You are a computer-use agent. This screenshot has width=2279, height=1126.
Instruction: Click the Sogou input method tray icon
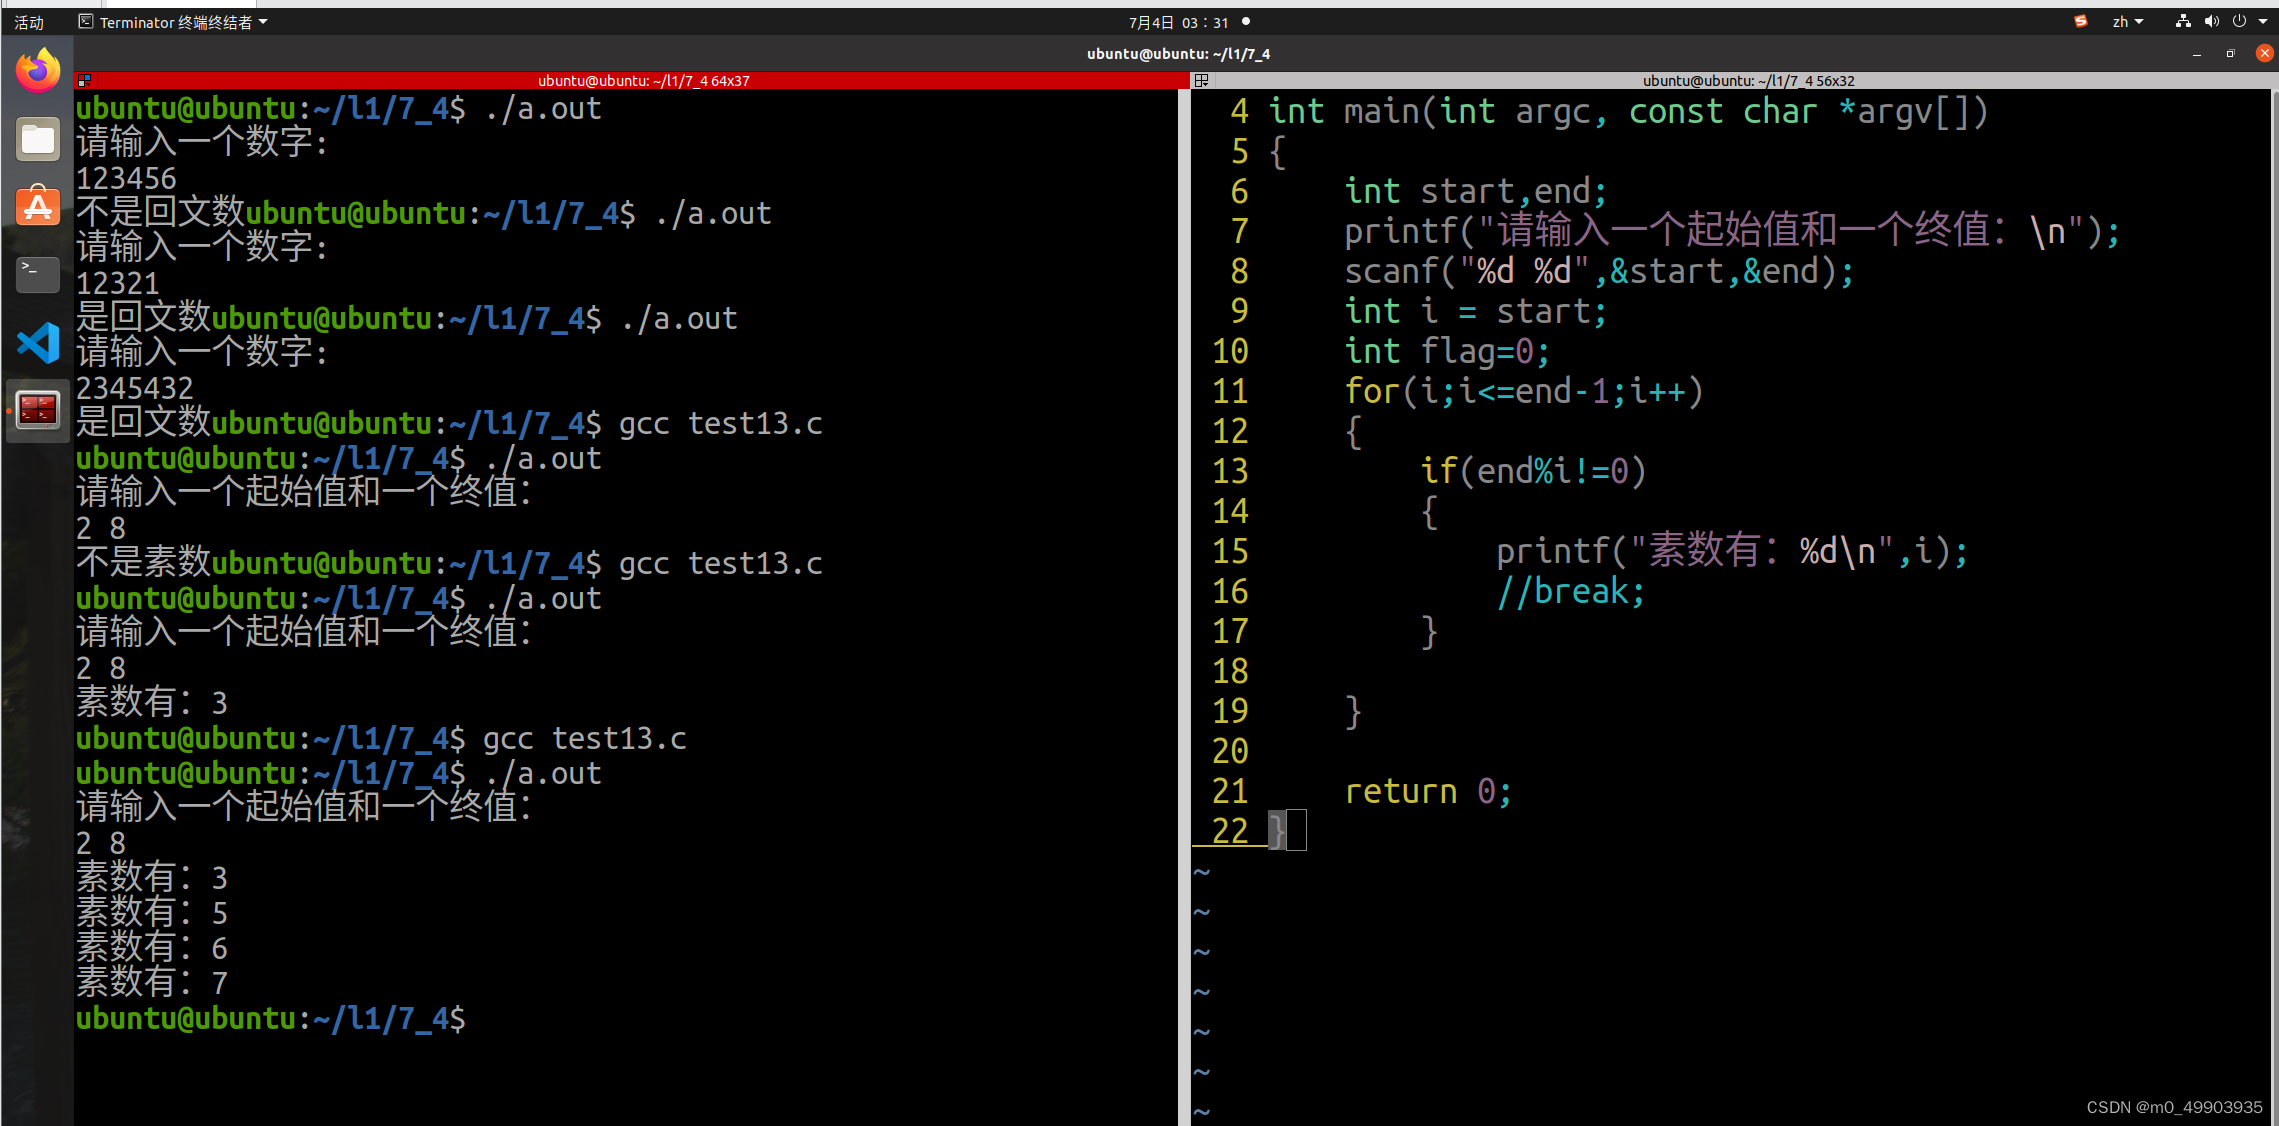pyautogui.click(x=2080, y=21)
